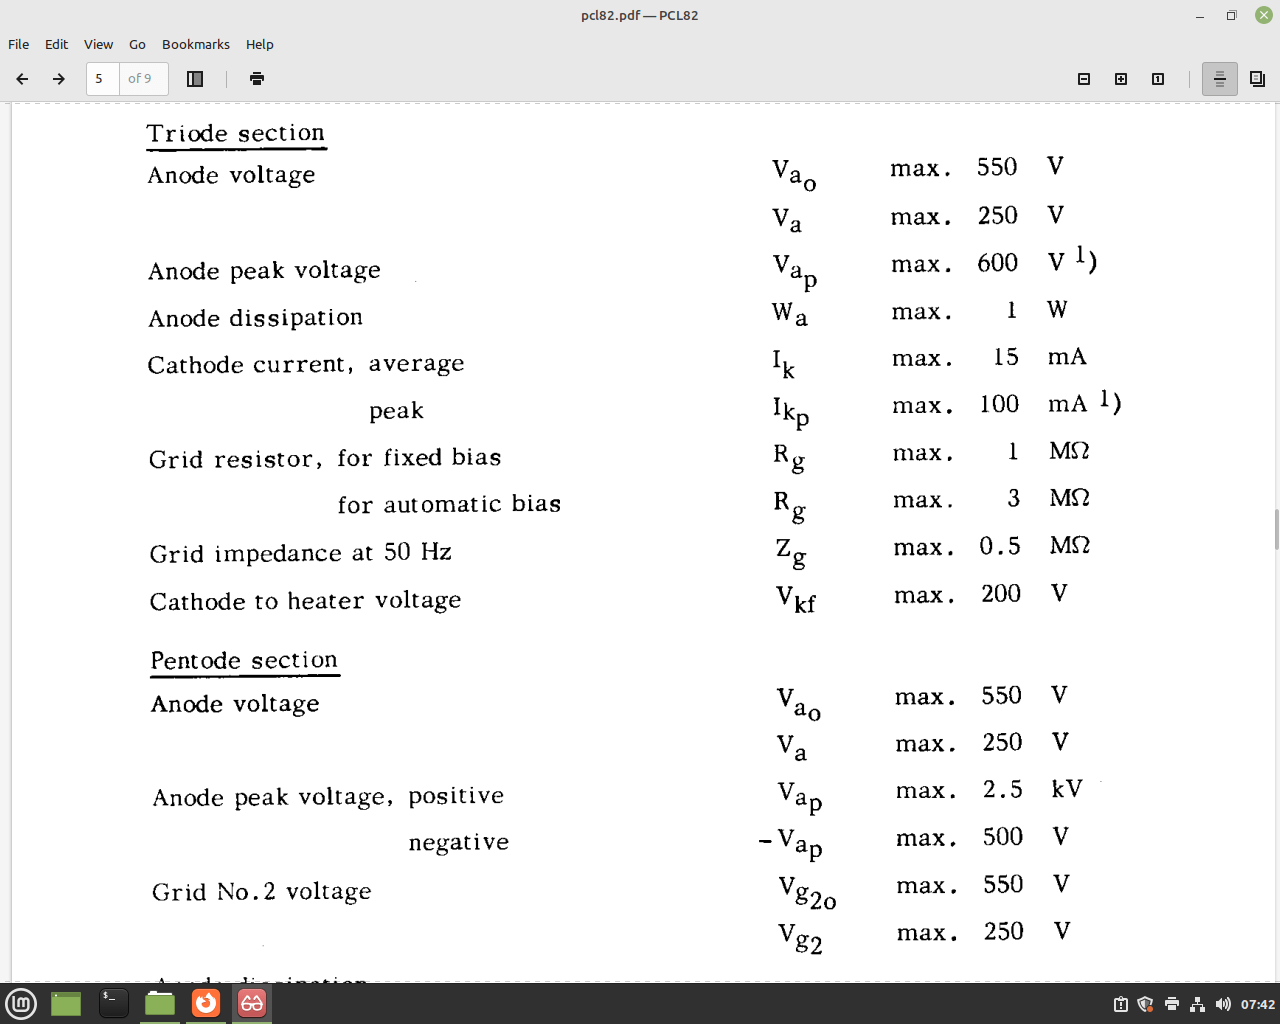Zoom out of the document
This screenshot has width=1280, height=1024.
1084,79
